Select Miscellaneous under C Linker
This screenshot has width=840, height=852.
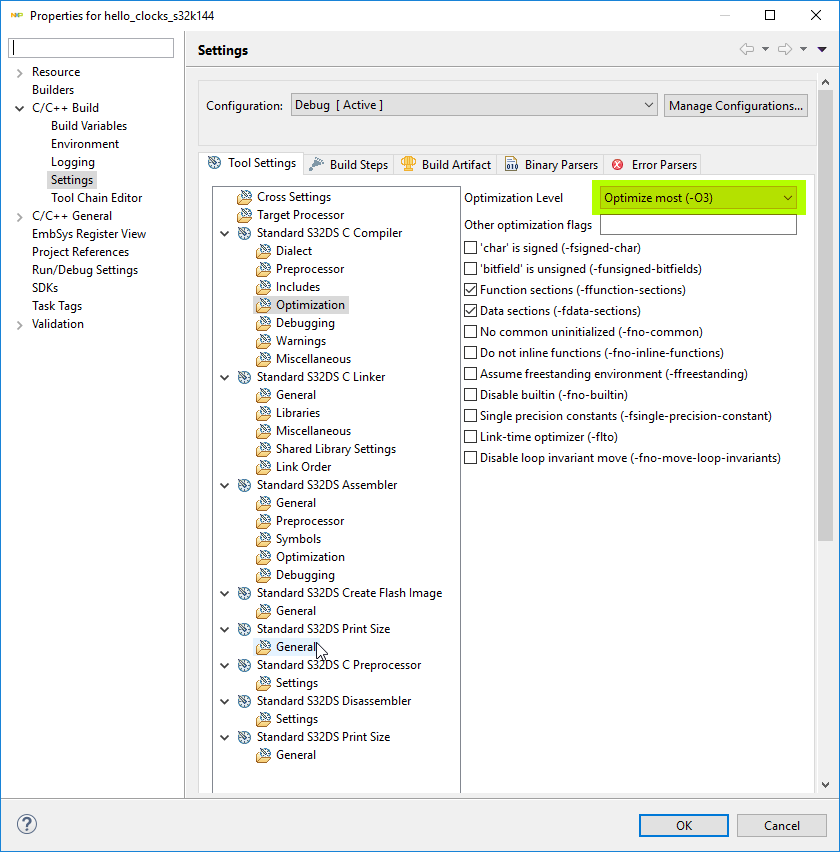point(313,431)
